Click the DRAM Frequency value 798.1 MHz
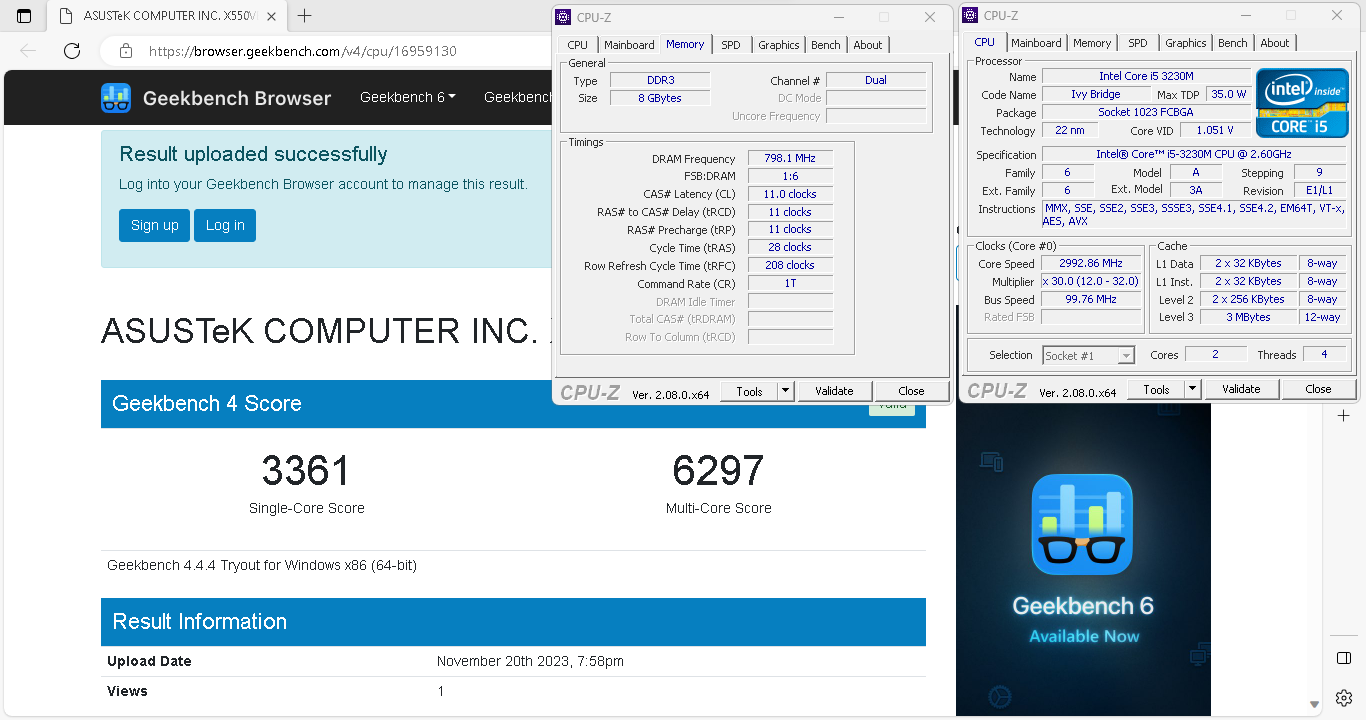 pos(790,159)
